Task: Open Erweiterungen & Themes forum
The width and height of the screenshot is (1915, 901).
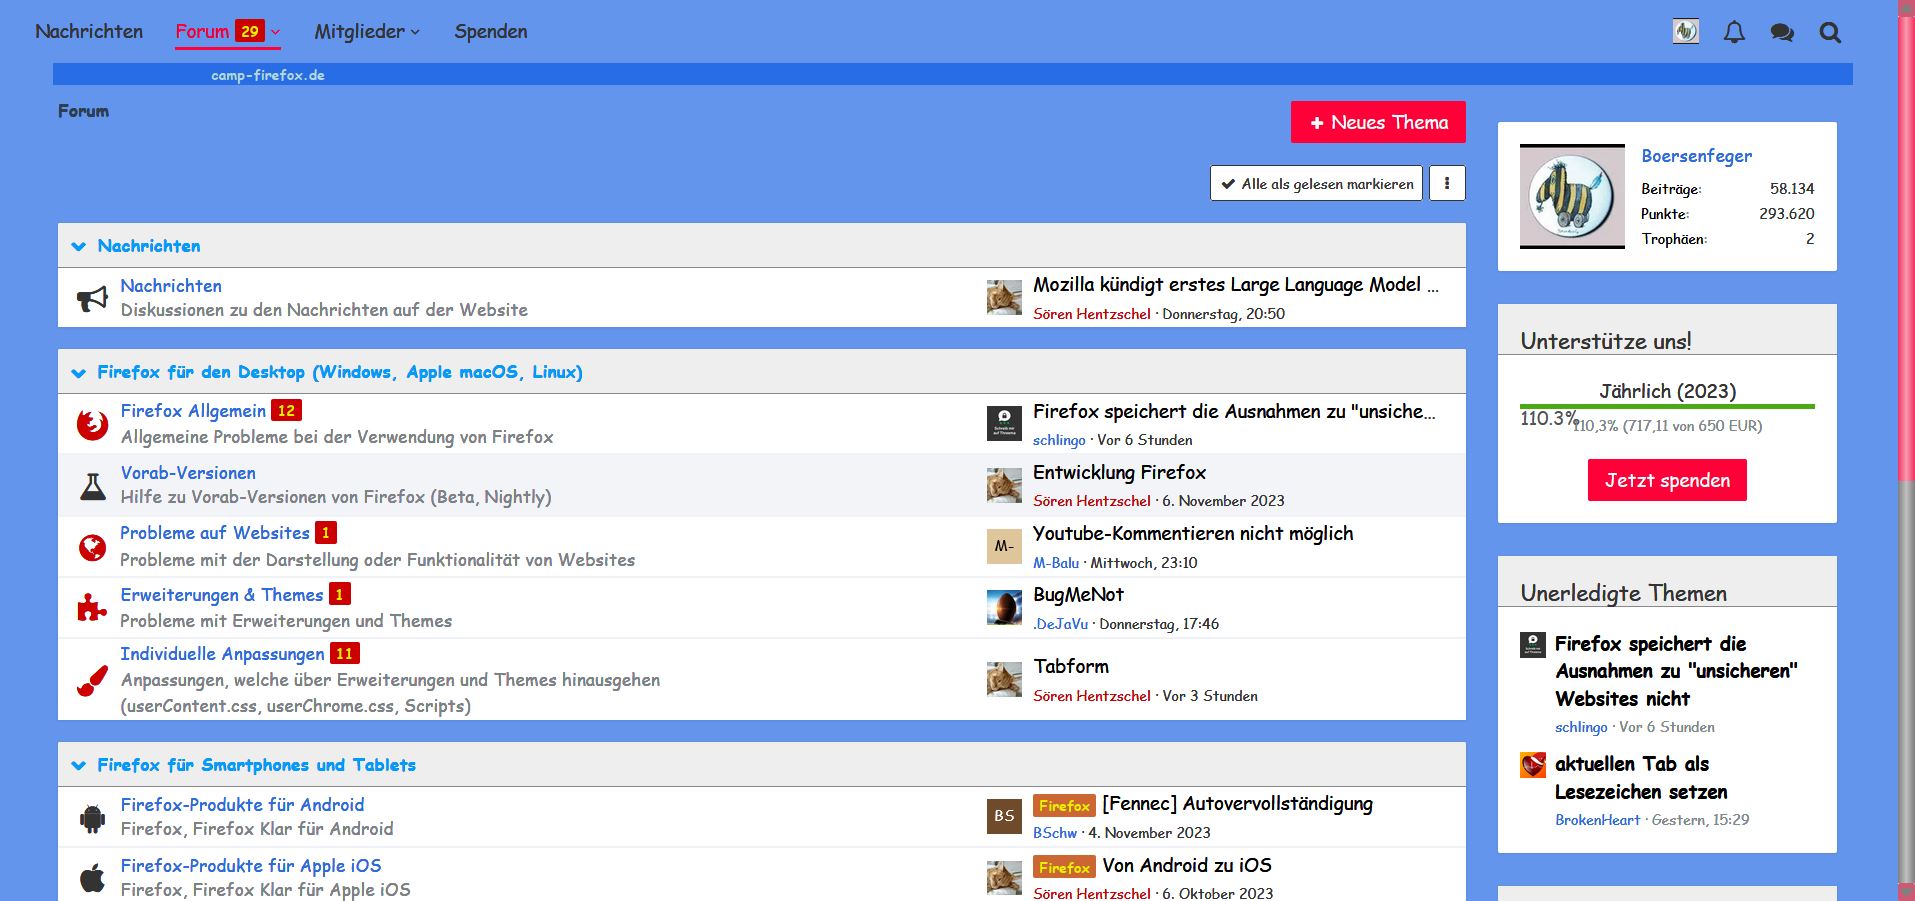Action: point(222,595)
